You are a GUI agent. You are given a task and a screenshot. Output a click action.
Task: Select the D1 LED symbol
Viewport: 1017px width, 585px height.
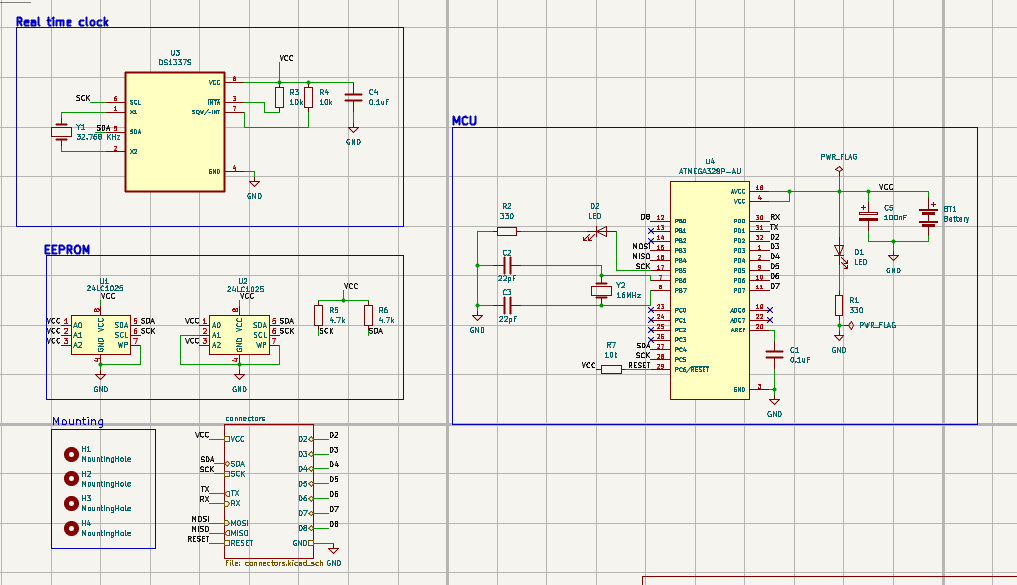(839, 253)
